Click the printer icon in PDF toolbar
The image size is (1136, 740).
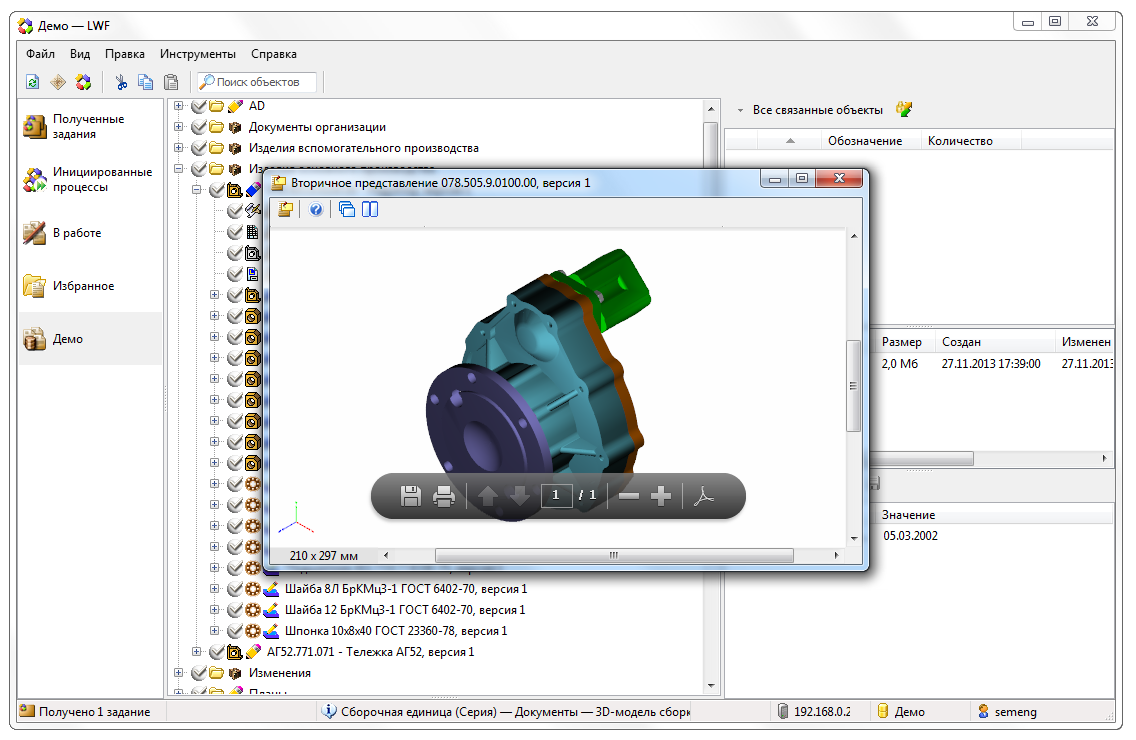pyautogui.click(x=443, y=496)
